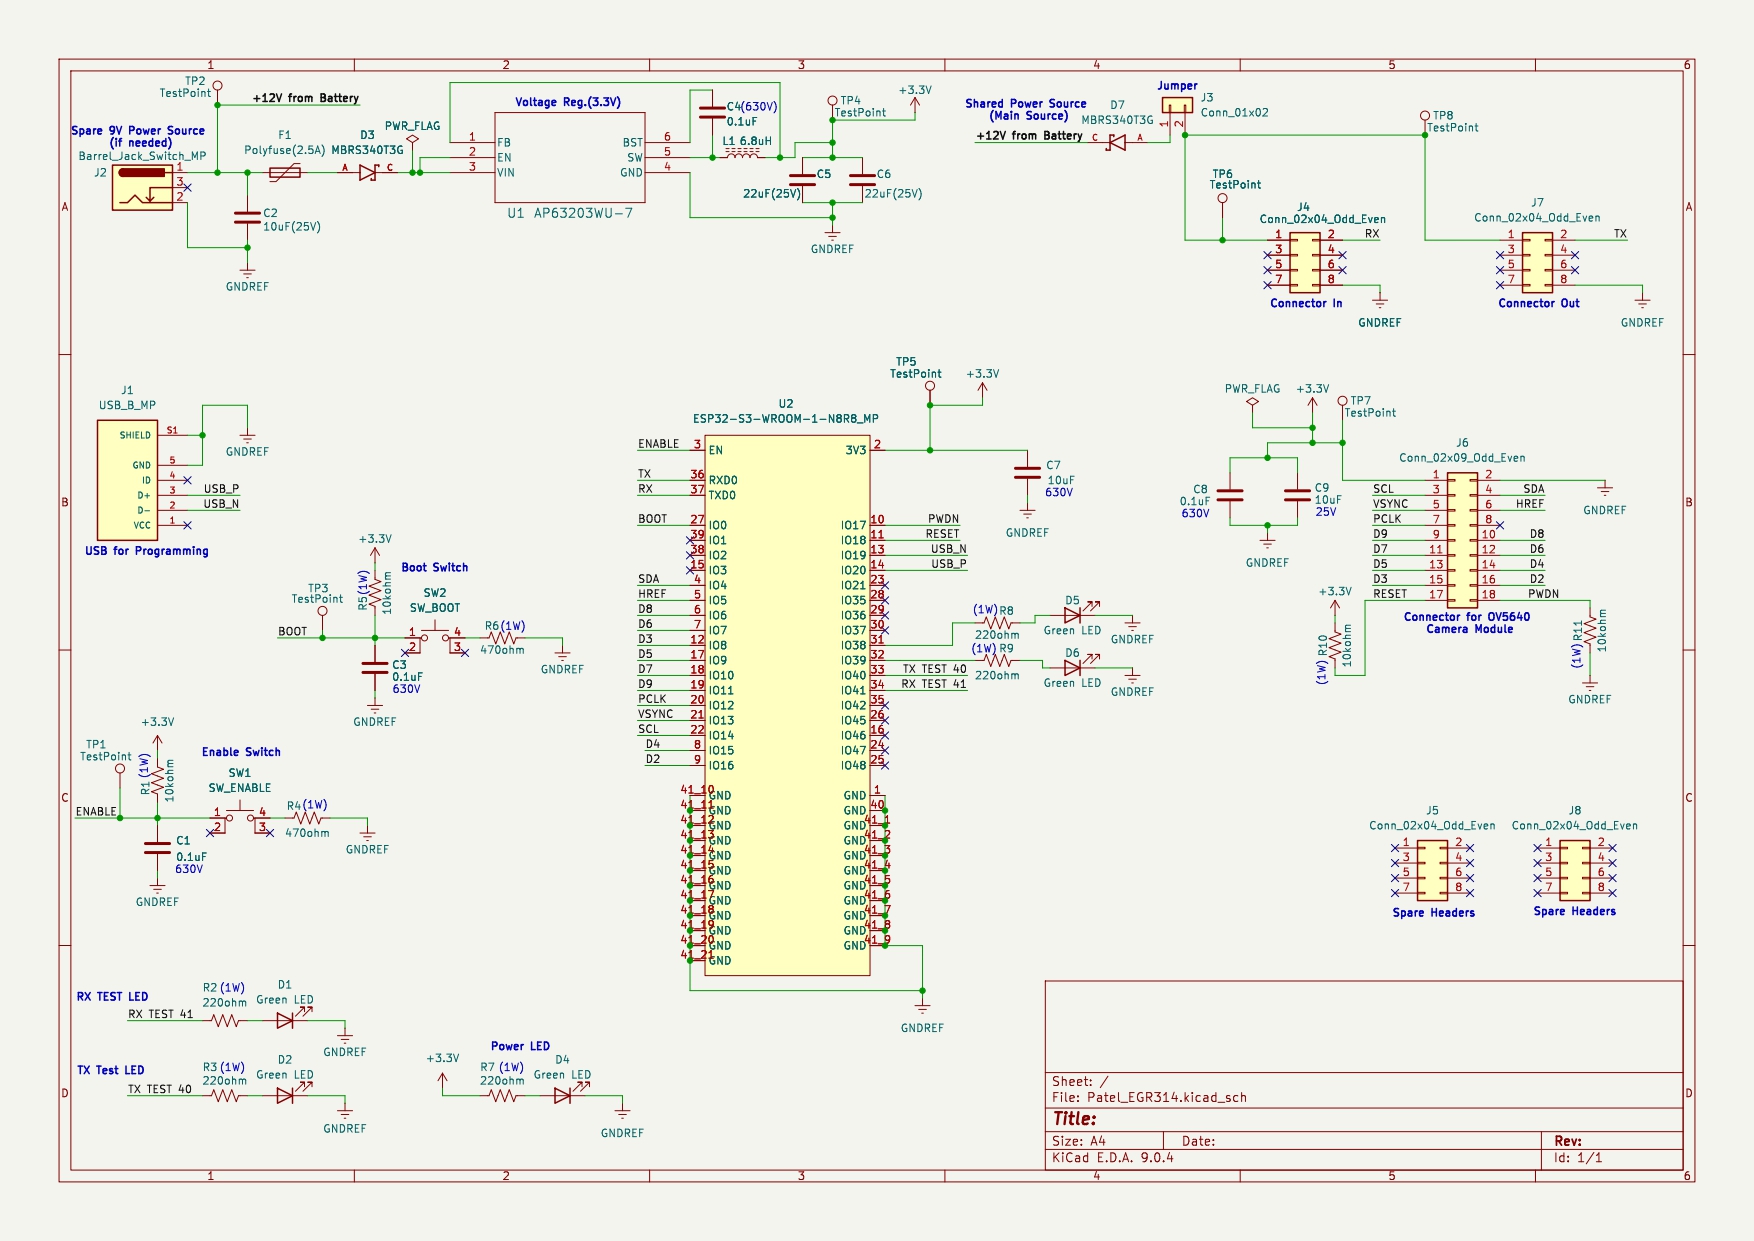Image resolution: width=1754 pixels, height=1241 pixels.
Task: Select the F1 polyfuse symbol
Action: tap(285, 173)
